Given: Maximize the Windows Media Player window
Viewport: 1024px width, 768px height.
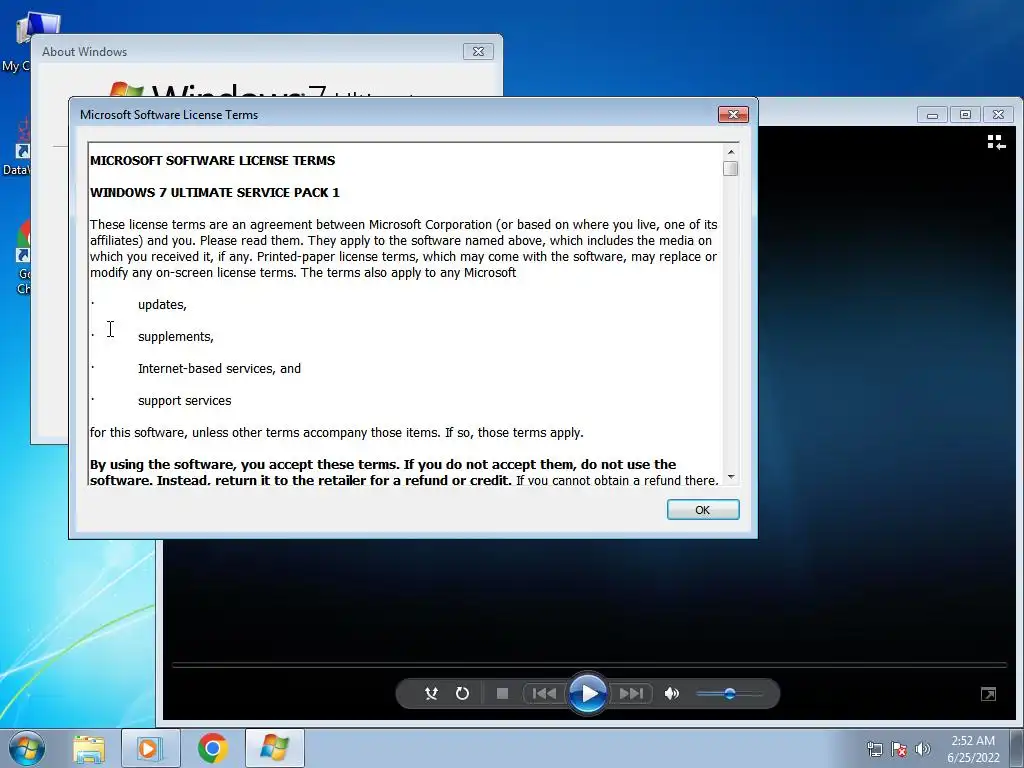Looking at the screenshot, I should point(965,115).
